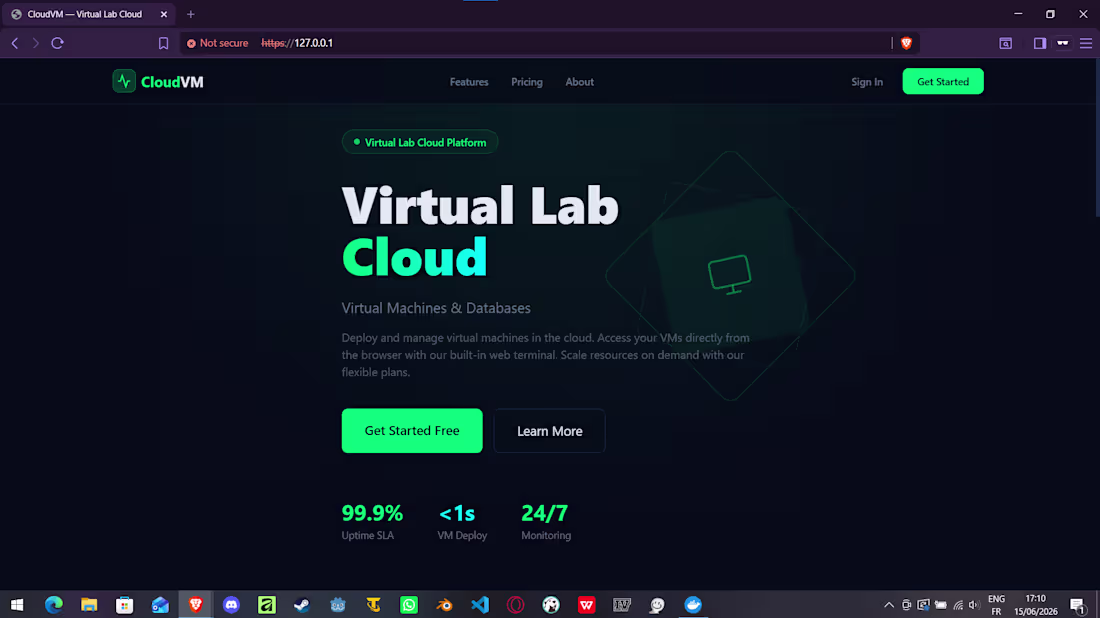Image resolution: width=1100 pixels, height=618 pixels.
Task: Click the Get Started Free button
Action: (x=412, y=431)
